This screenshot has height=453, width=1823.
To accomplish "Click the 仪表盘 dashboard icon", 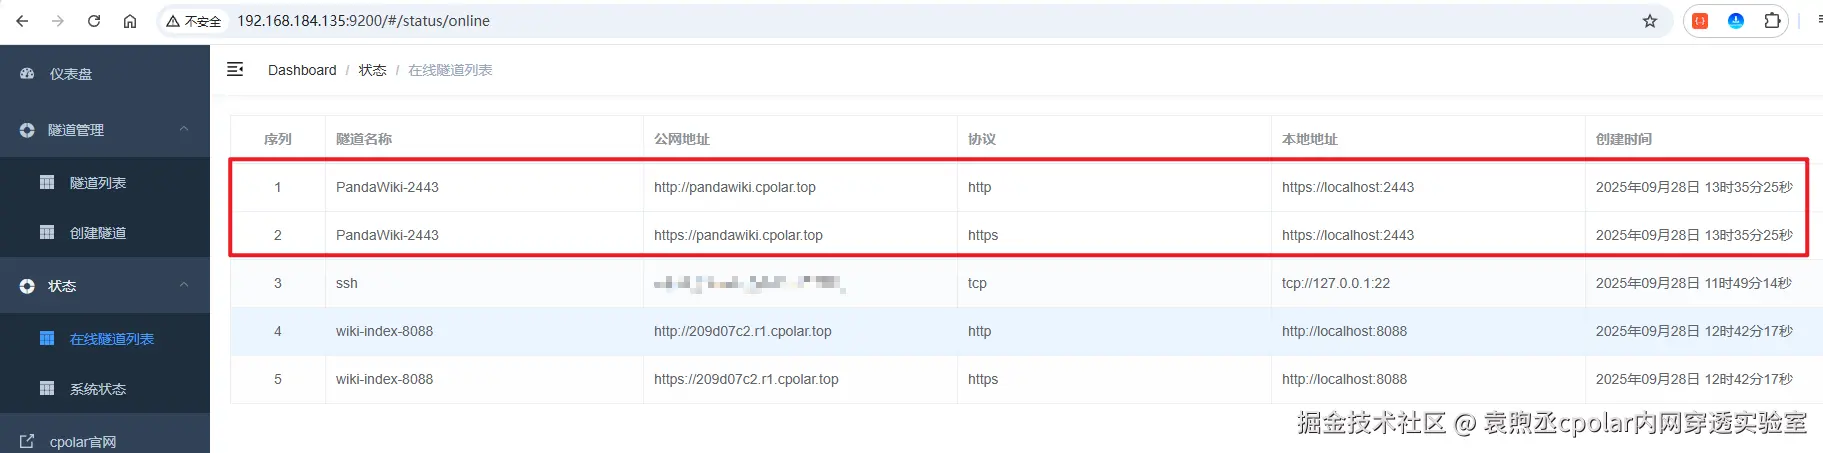I will click(27, 74).
